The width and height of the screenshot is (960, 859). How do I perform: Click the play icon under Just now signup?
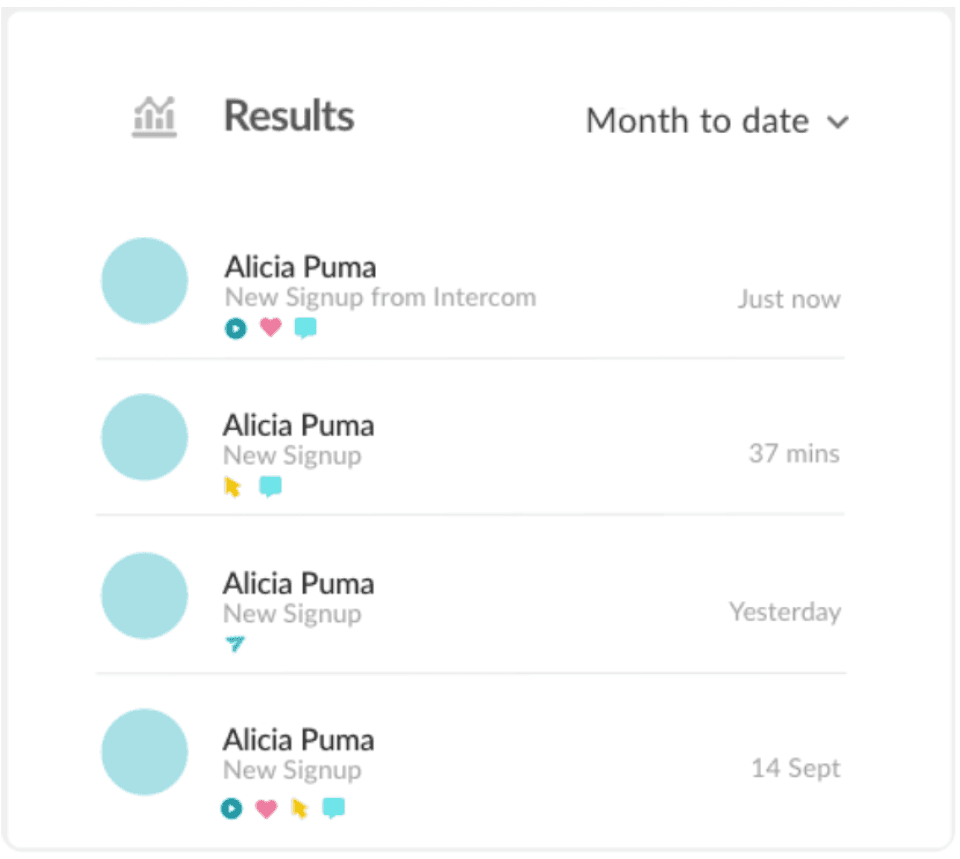(x=236, y=329)
